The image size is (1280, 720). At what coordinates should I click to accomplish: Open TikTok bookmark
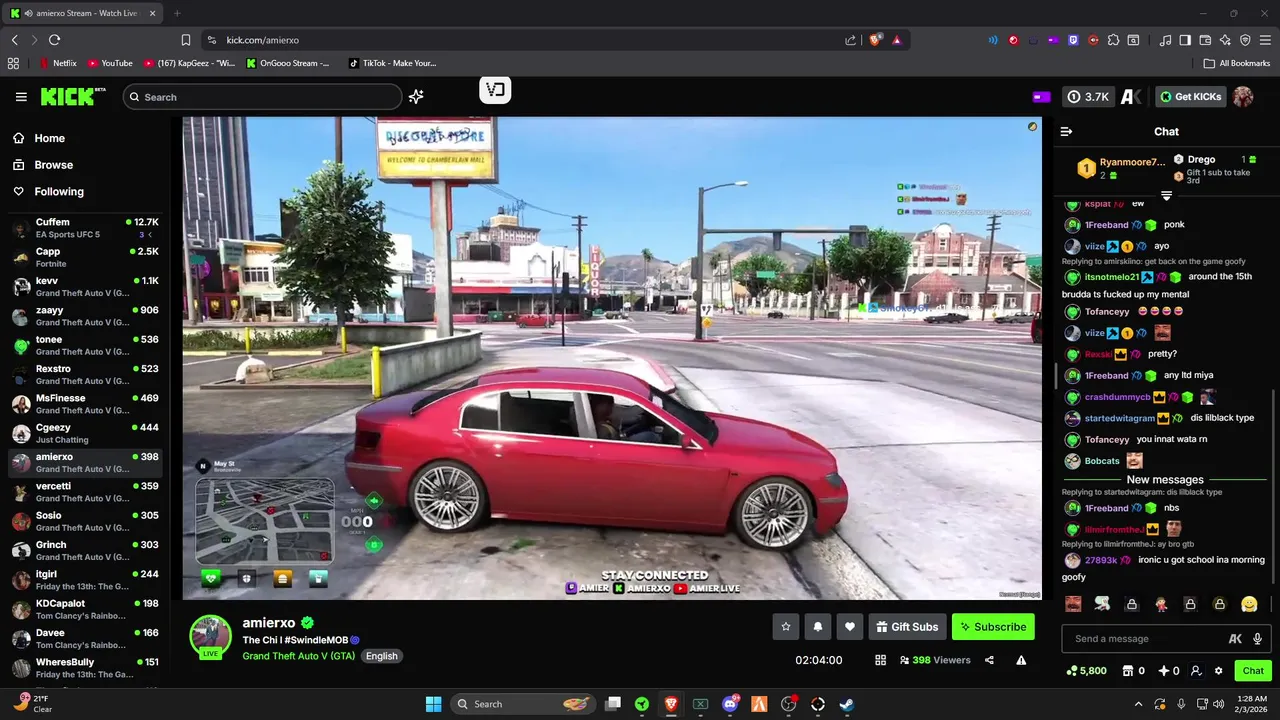pos(393,63)
